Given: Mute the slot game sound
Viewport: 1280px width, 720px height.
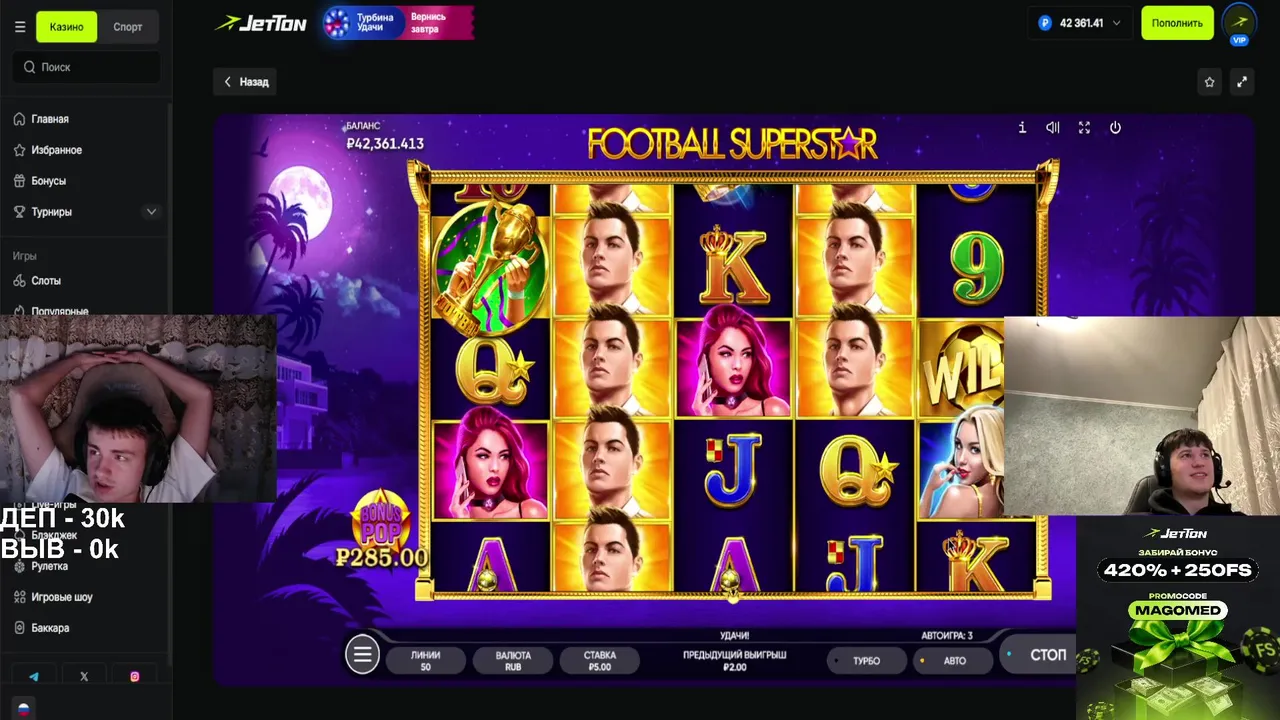Looking at the screenshot, I should point(1053,128).
